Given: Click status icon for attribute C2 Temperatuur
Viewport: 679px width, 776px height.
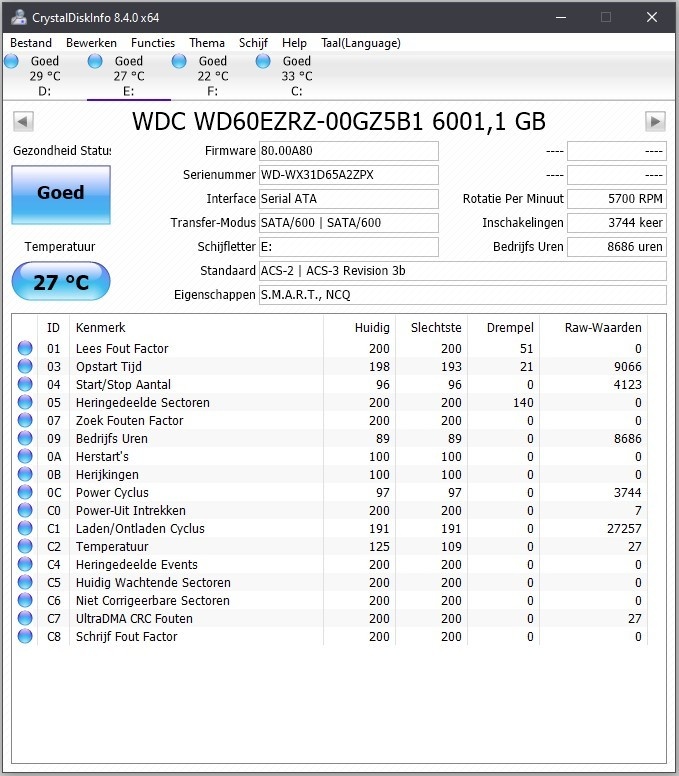Looking at the screenshot, I should pyautogui.click(x=25, y=546).
